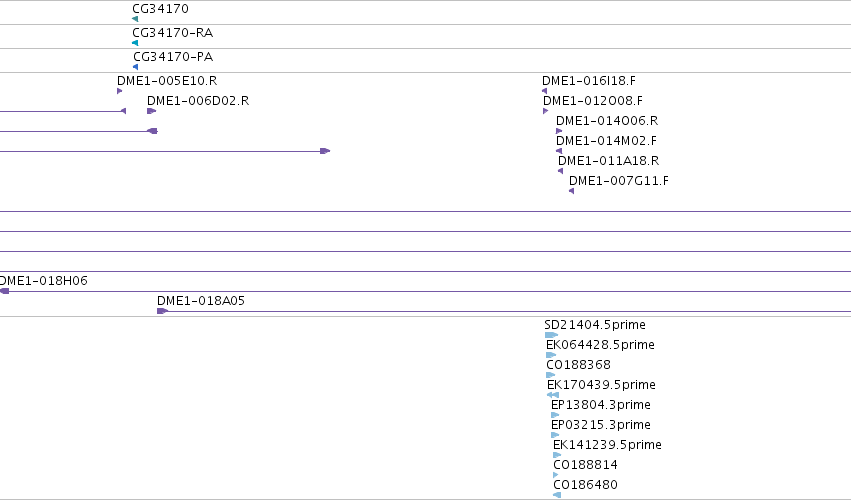Select the EP03215.3prime arrow glyph
The image size is (851, 500).
point(555,435)
